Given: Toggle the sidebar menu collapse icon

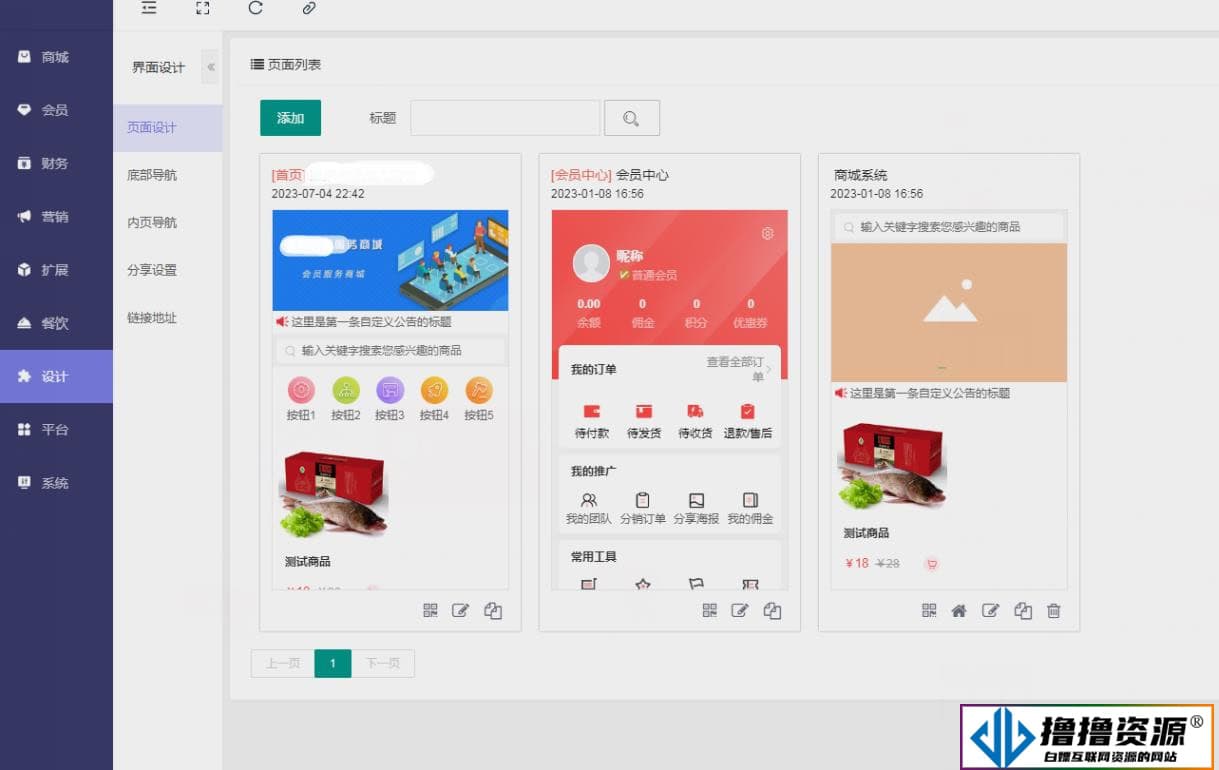Looking at the screenshot, I should pyautogui.click(x=149, y=8).
